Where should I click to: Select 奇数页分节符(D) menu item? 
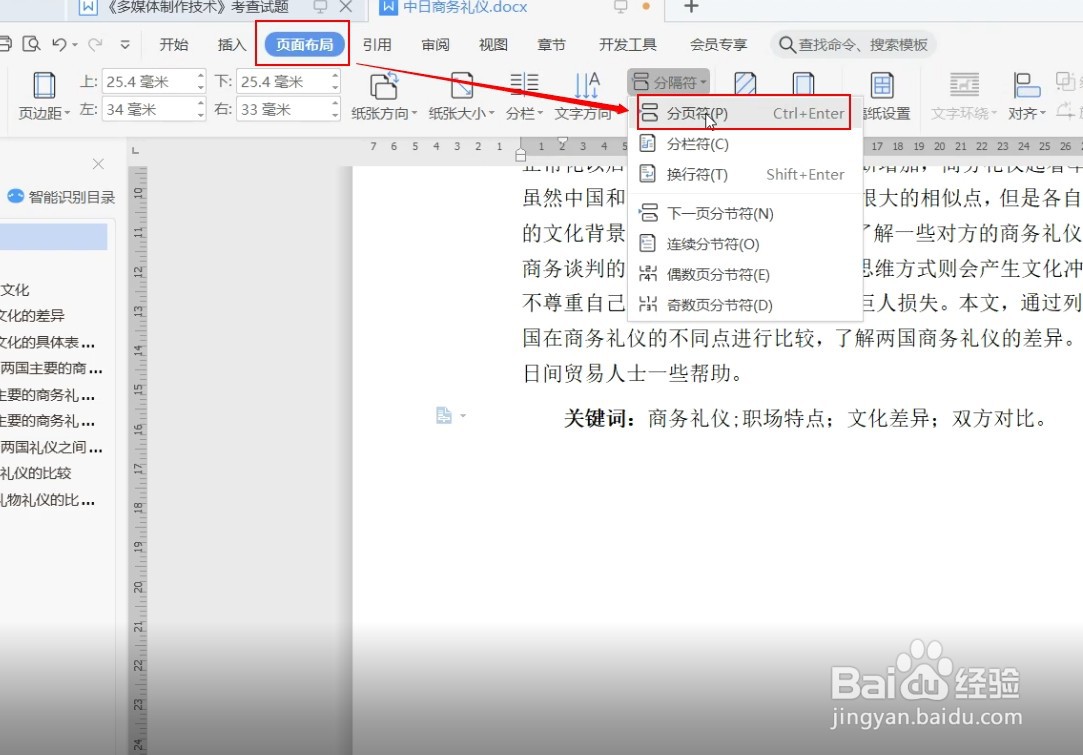click(x=745, y=305)
